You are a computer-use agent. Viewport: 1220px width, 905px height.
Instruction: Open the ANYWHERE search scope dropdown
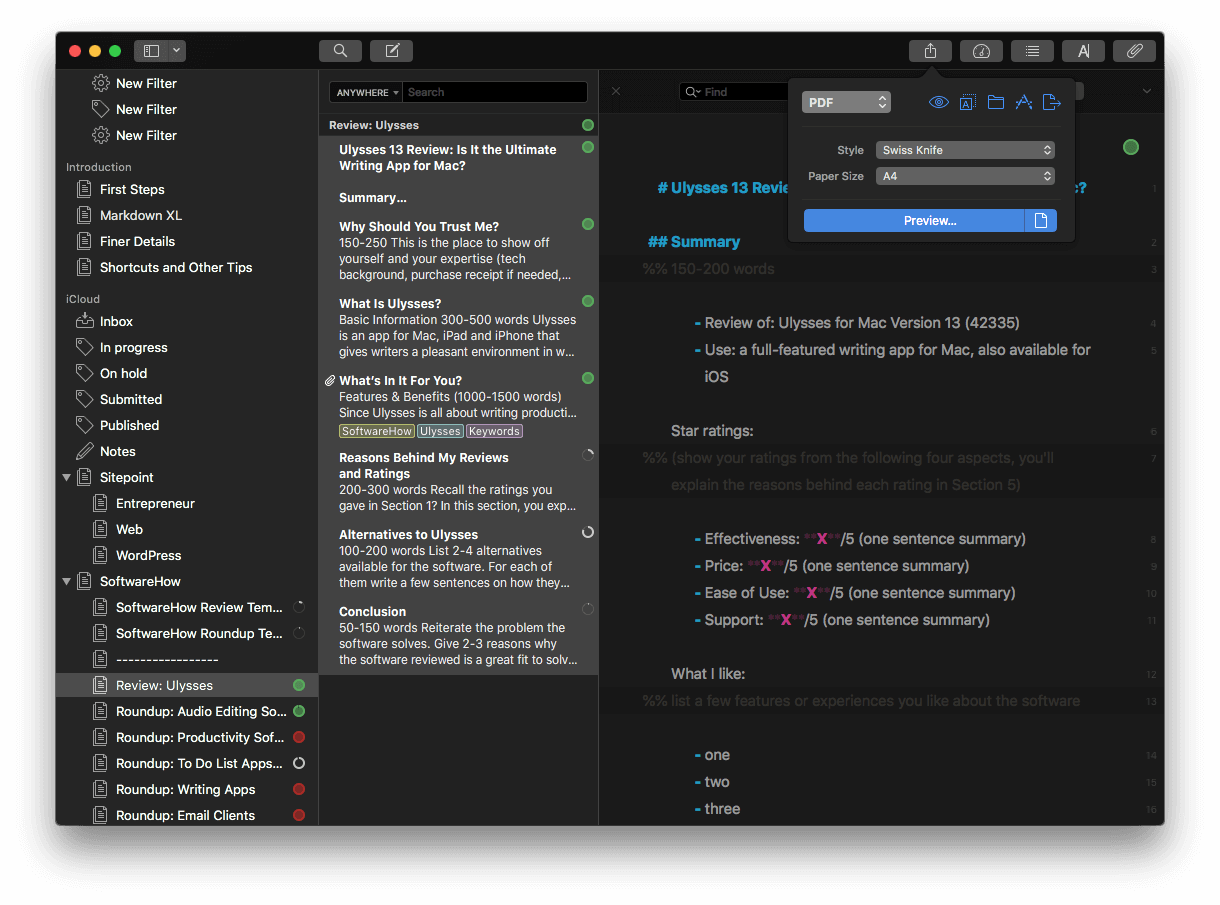(x=367, y=92)
